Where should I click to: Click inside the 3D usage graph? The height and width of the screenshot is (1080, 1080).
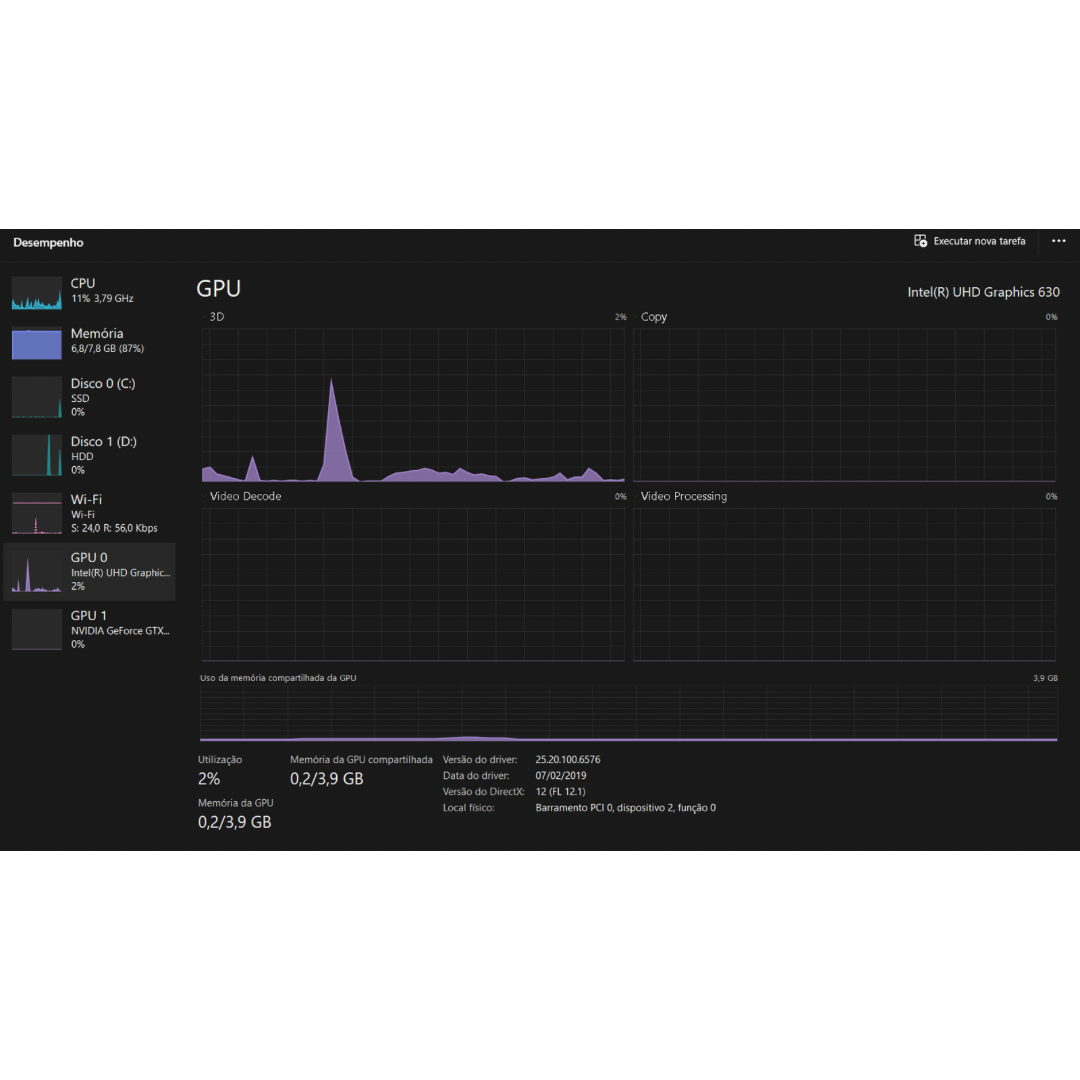click(x=413, y=405)
